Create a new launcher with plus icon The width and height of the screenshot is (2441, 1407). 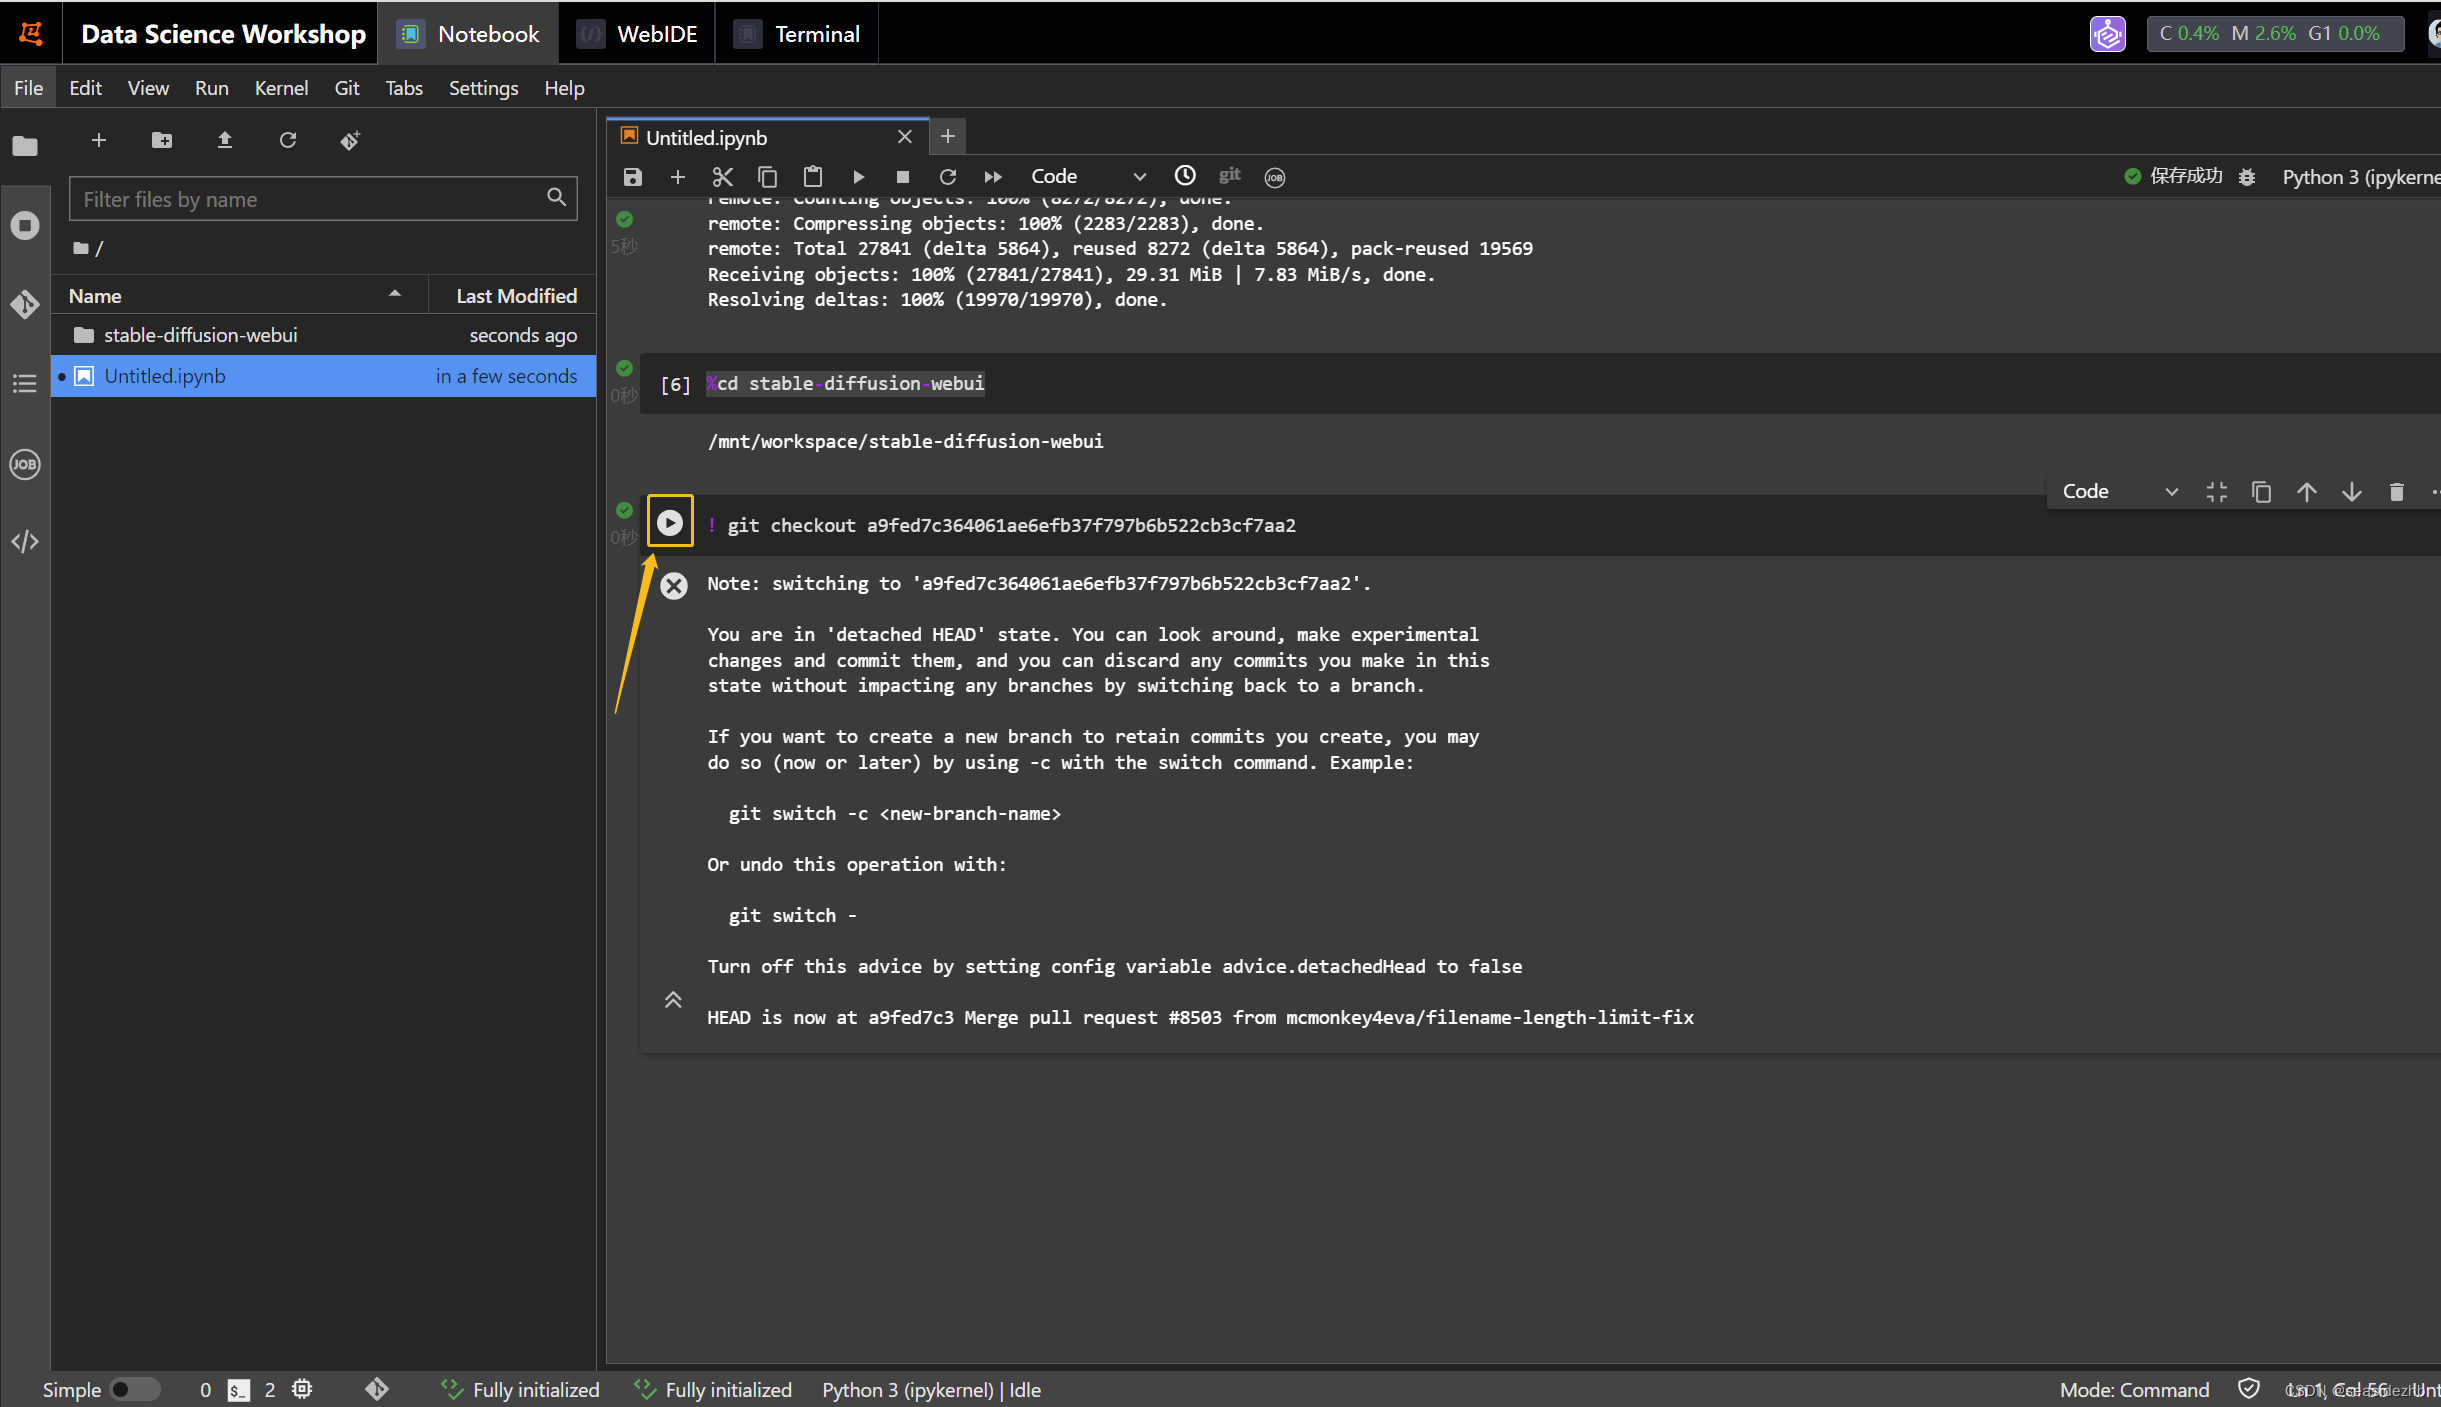pos(98,140)
